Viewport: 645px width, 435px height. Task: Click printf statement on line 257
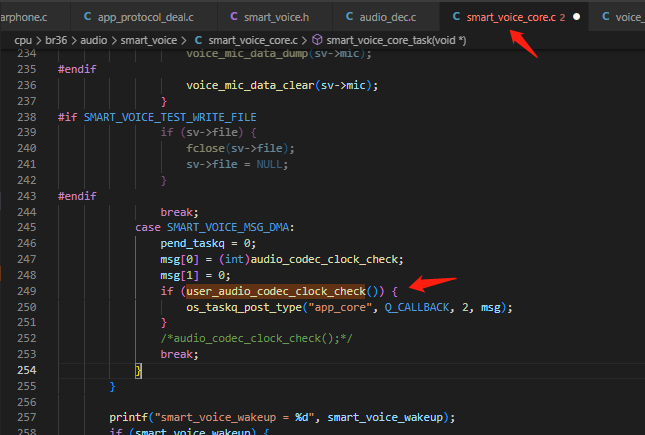pyautogui.click(x=282, y=417)
